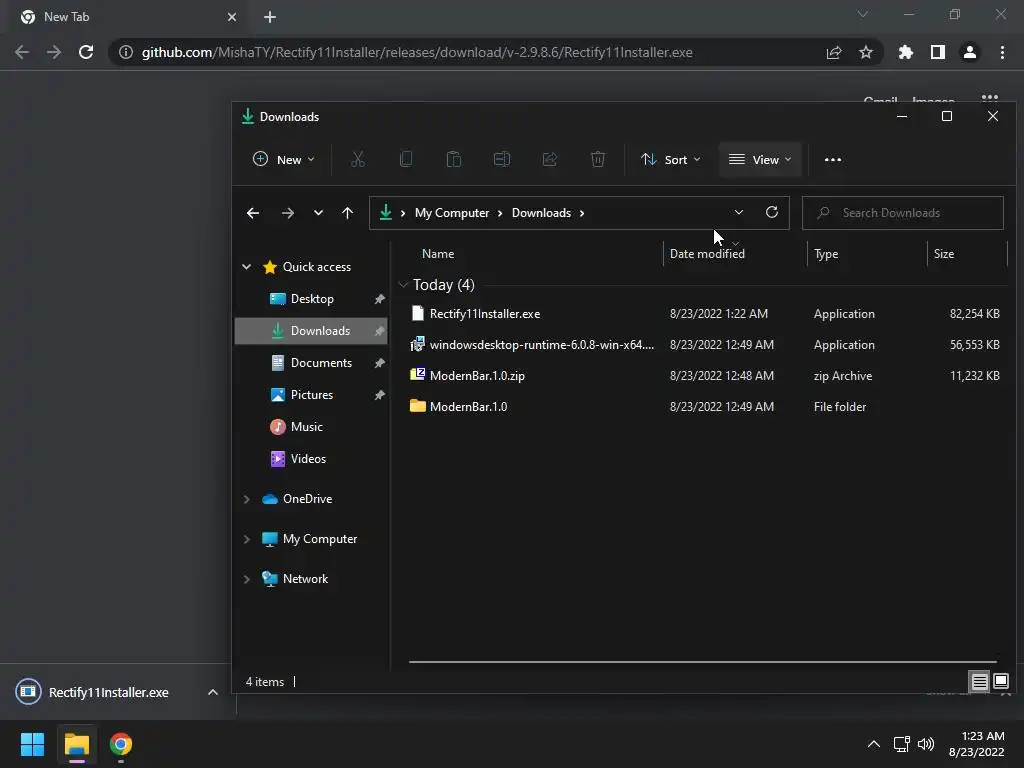Toggle the Chrome side panel icon
This screenshot has height=768, width=1024.
(938, 52)
